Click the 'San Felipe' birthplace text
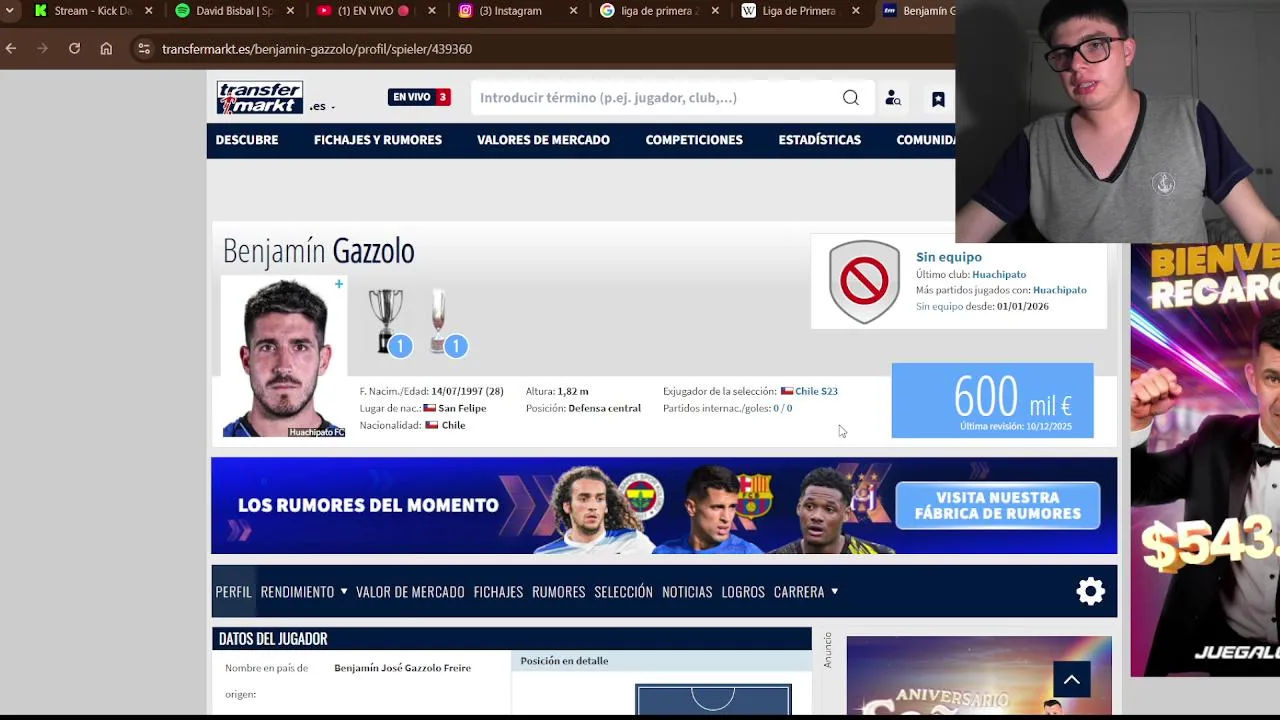The height and width of the screenshot is (720, 1280). coord(462,408)
